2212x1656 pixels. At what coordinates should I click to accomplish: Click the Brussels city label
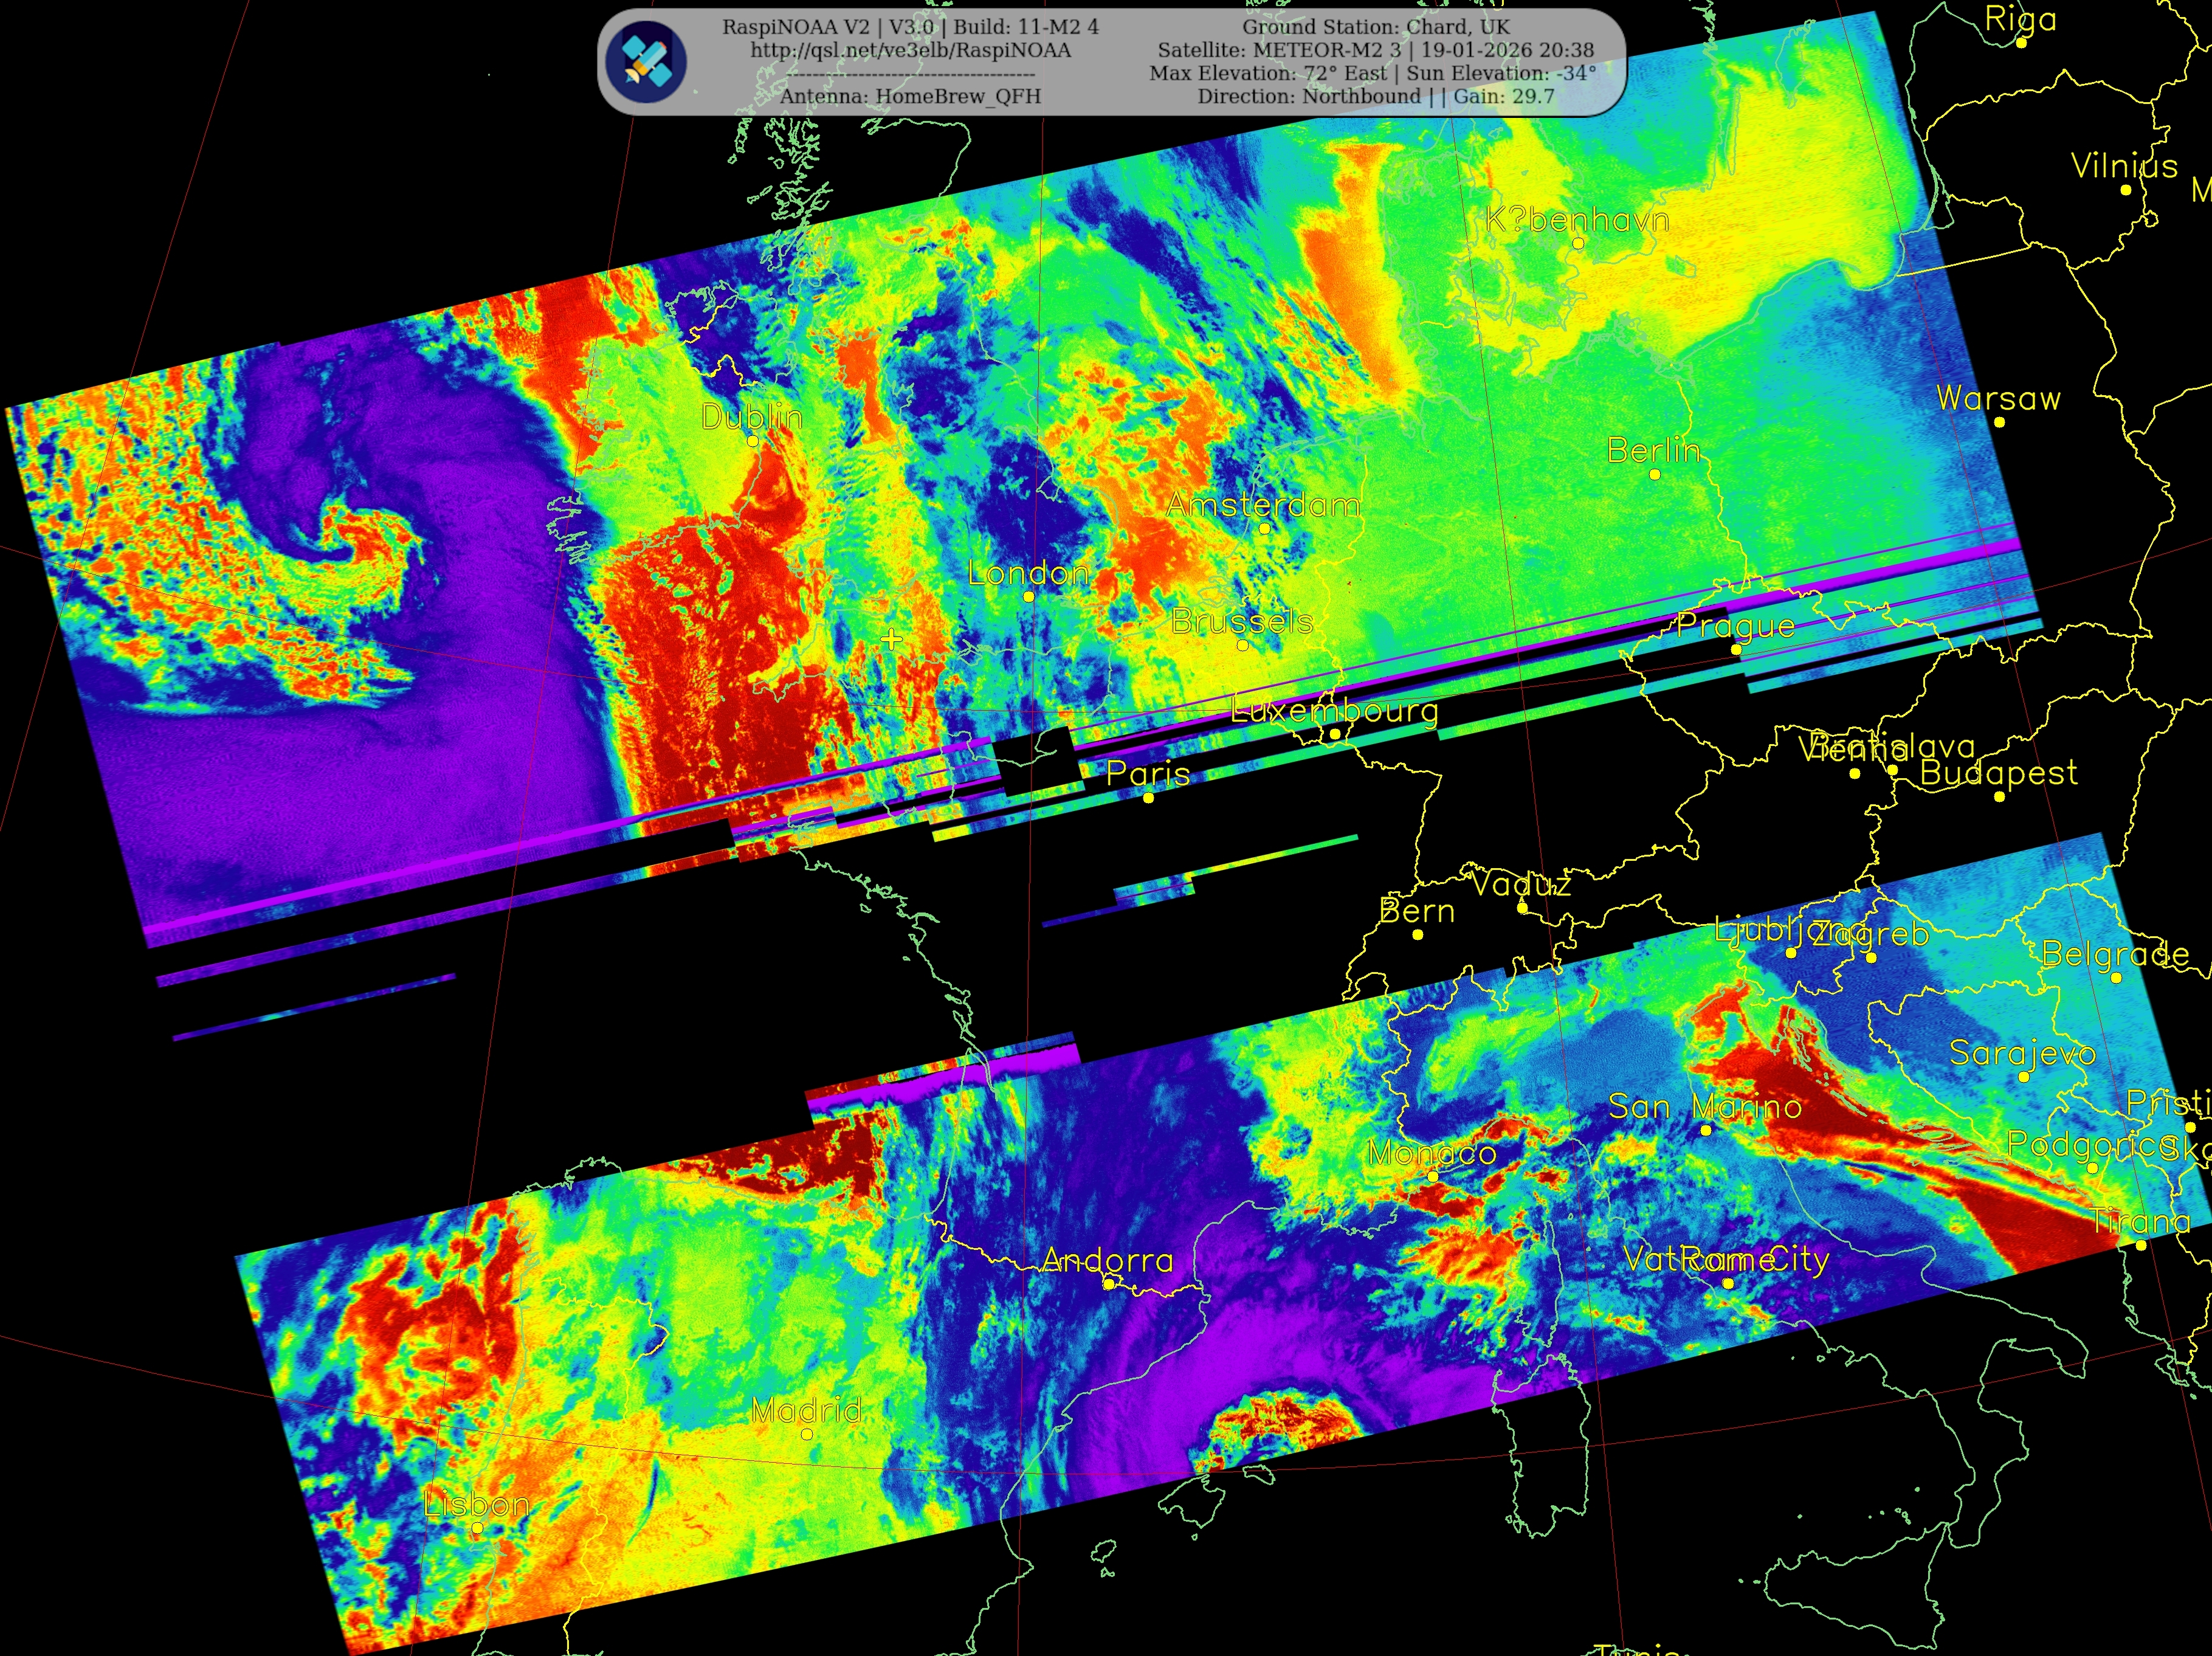[x=1242, y=621]
